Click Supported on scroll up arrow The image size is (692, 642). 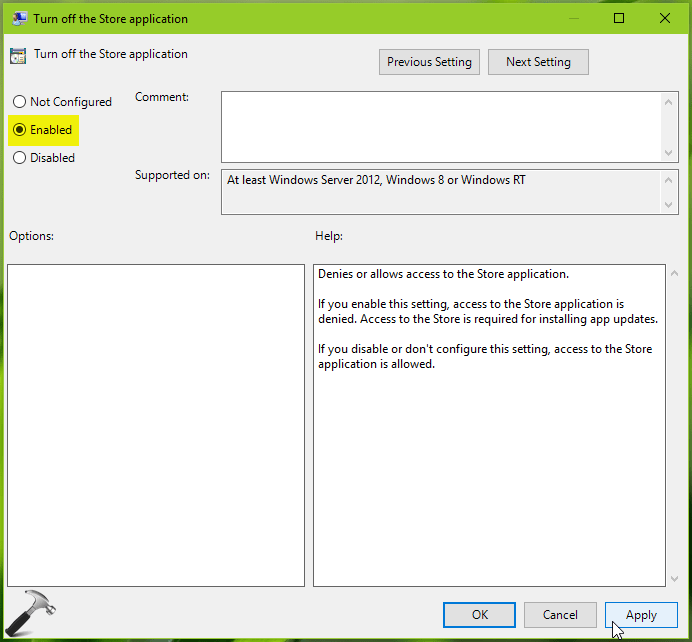coord(669,180)
